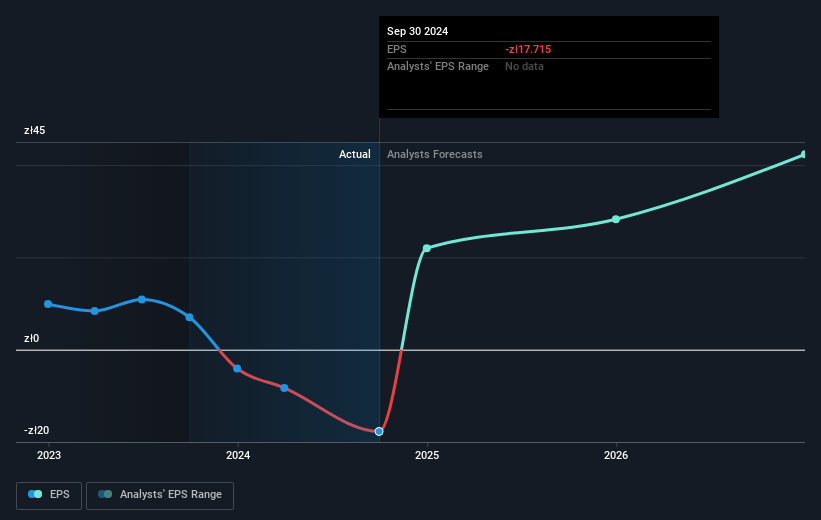Click 'Analysts' EPS Range' row label in tooltip
The width and height of the screenshot is (821, 520).
pyautogui.click(x=438, y=67)
